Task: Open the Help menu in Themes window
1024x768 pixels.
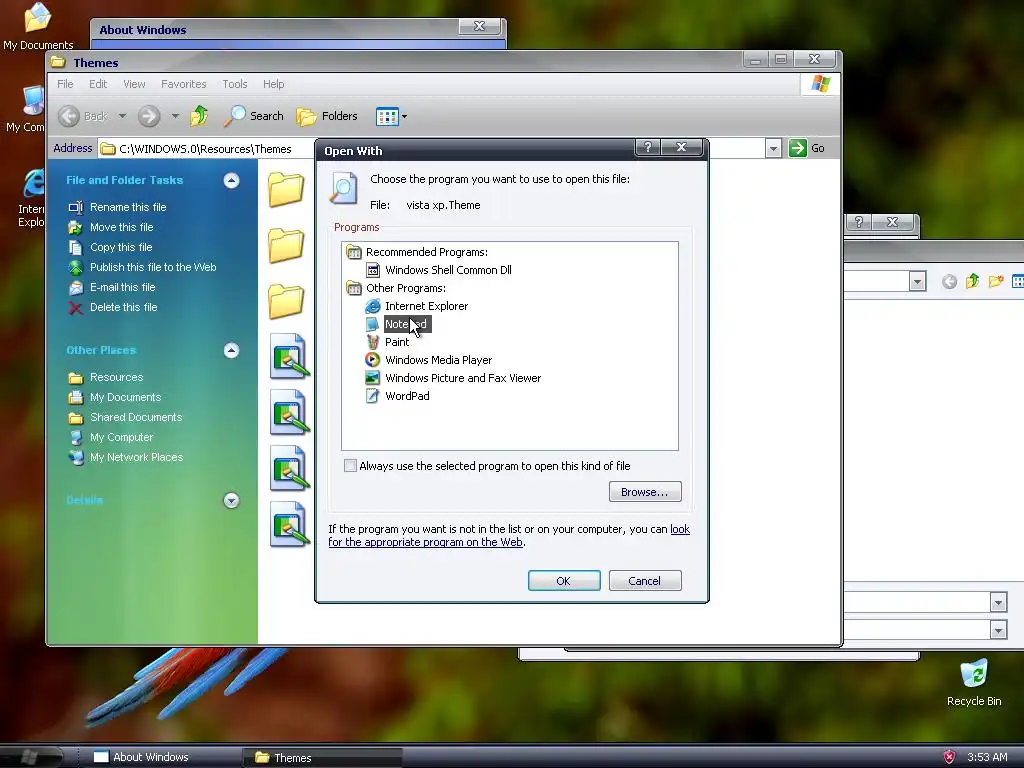Action: point(274,84)
